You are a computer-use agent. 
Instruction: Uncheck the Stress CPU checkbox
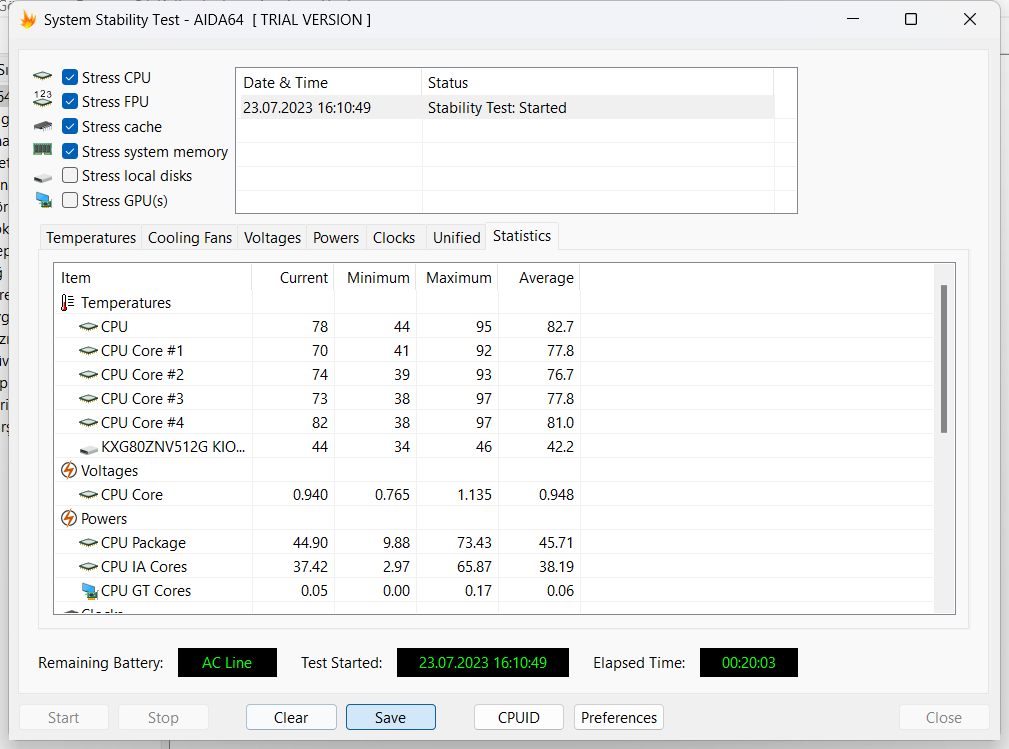click(70, 77)
